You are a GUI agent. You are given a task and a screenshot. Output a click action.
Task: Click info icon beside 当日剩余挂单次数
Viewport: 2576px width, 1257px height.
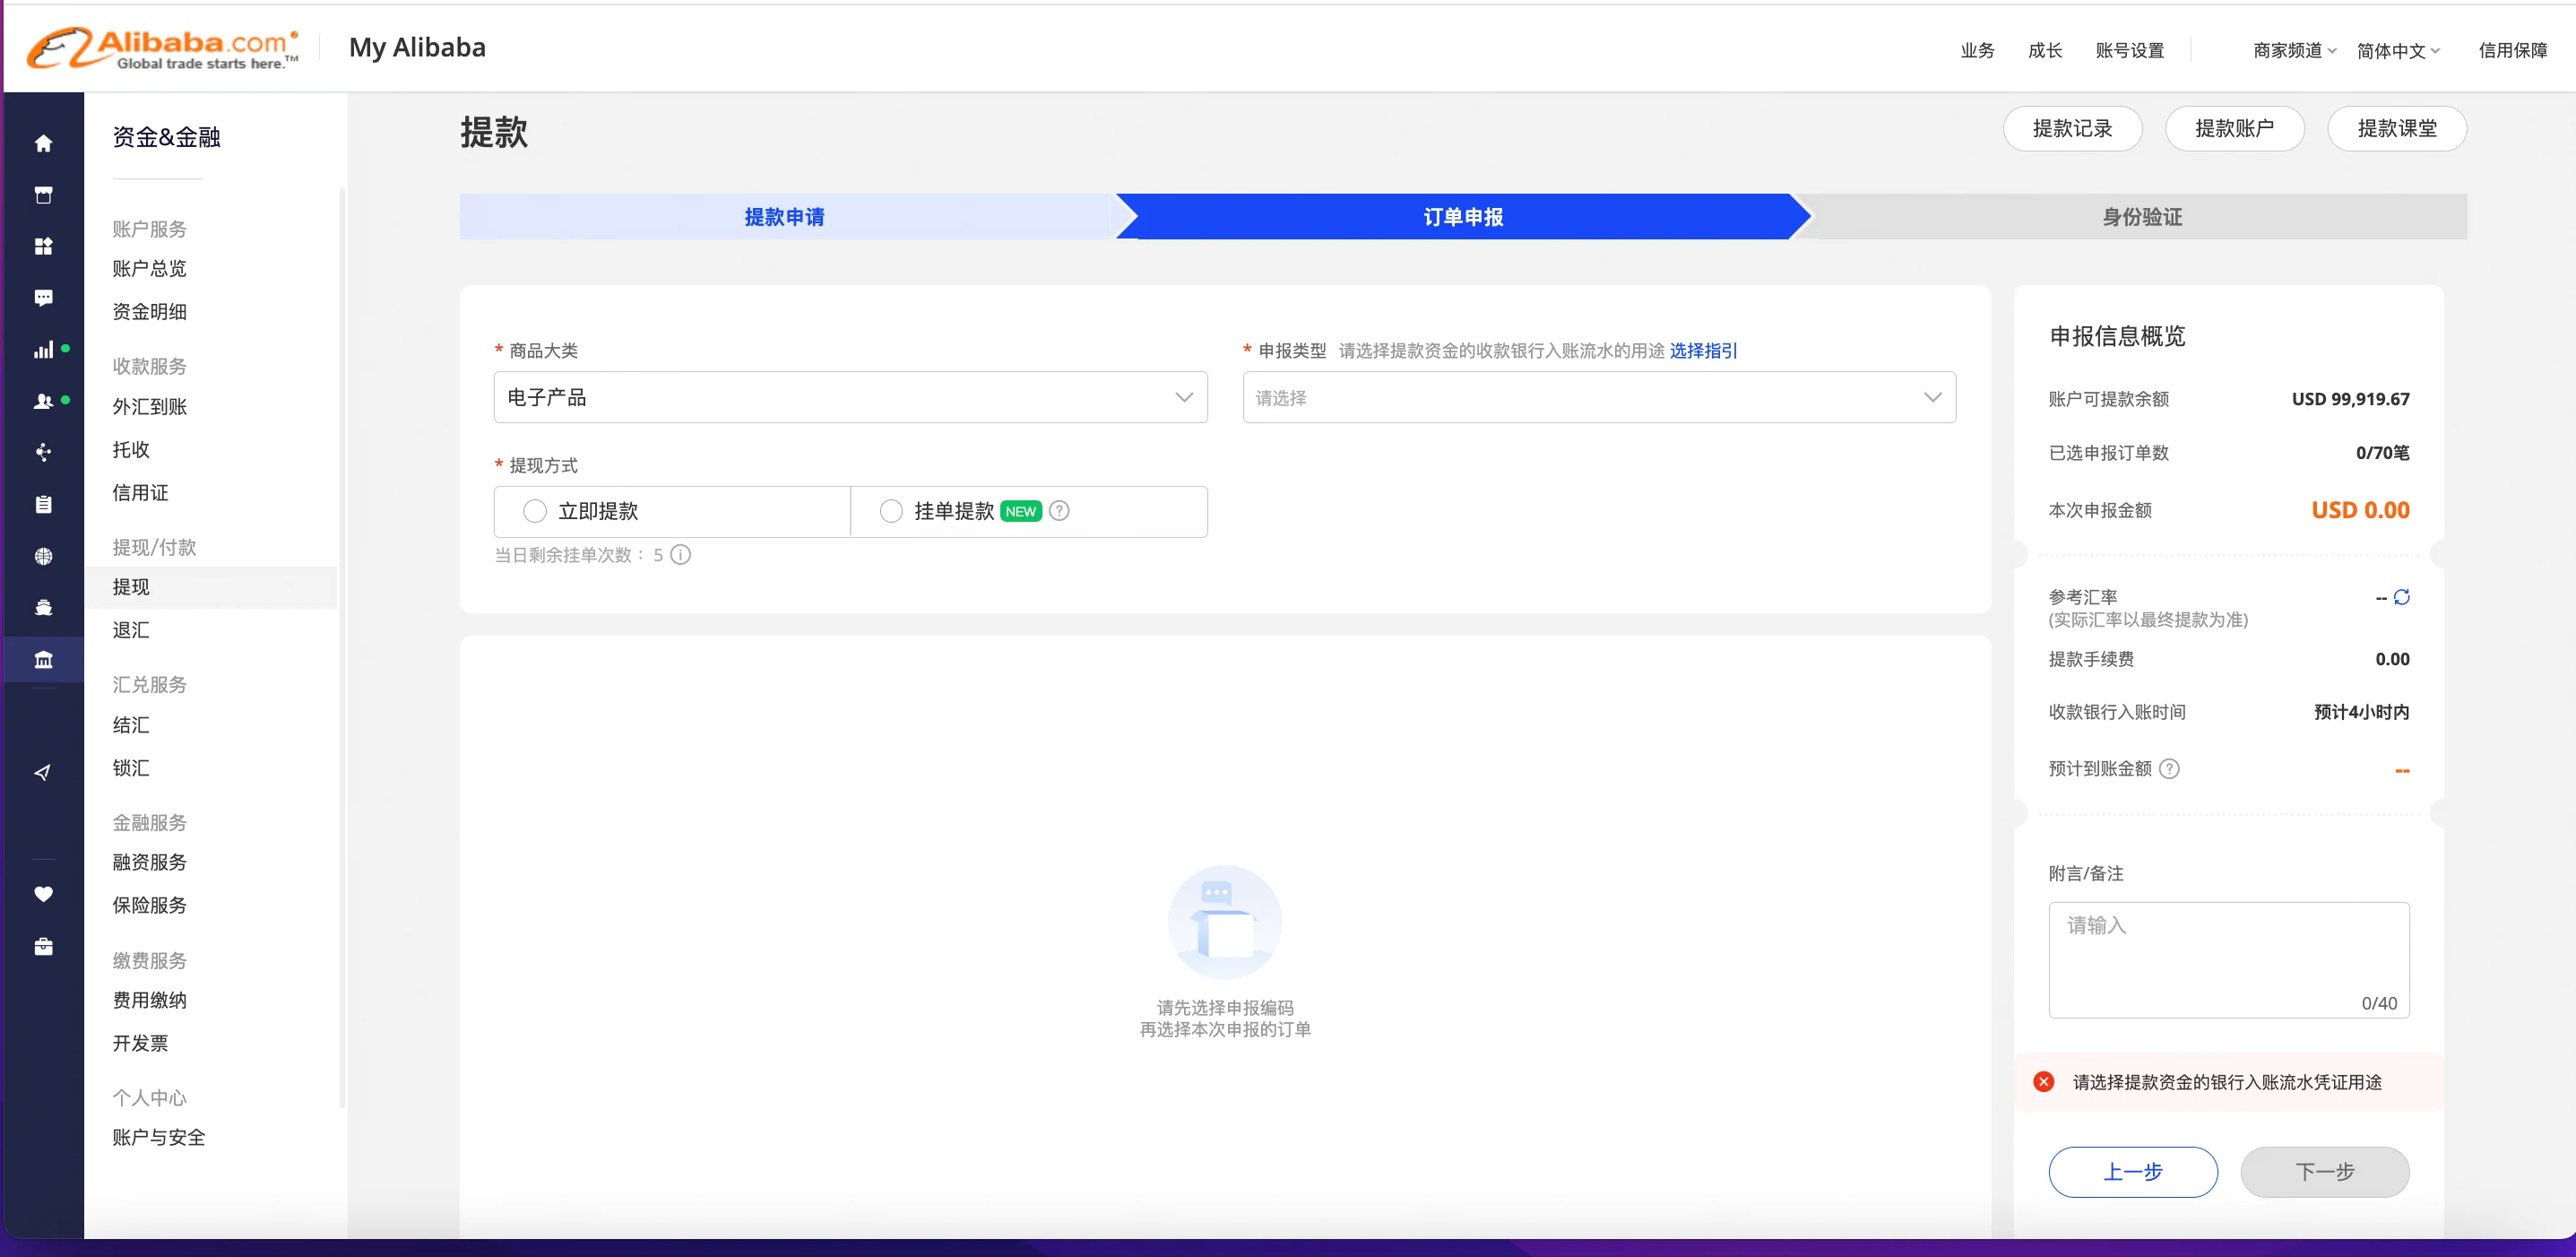pyautogui.click(x=680, y=555)
